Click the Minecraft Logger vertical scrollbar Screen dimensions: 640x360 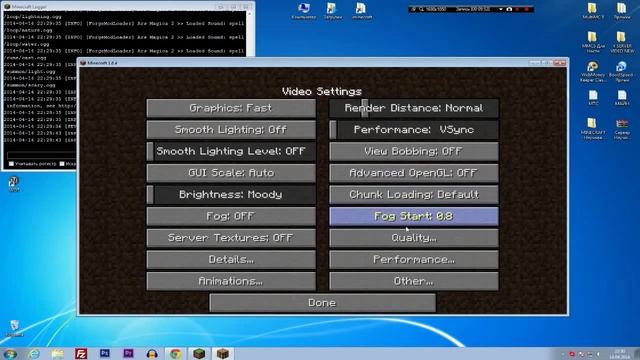click(x=249, y=33)
